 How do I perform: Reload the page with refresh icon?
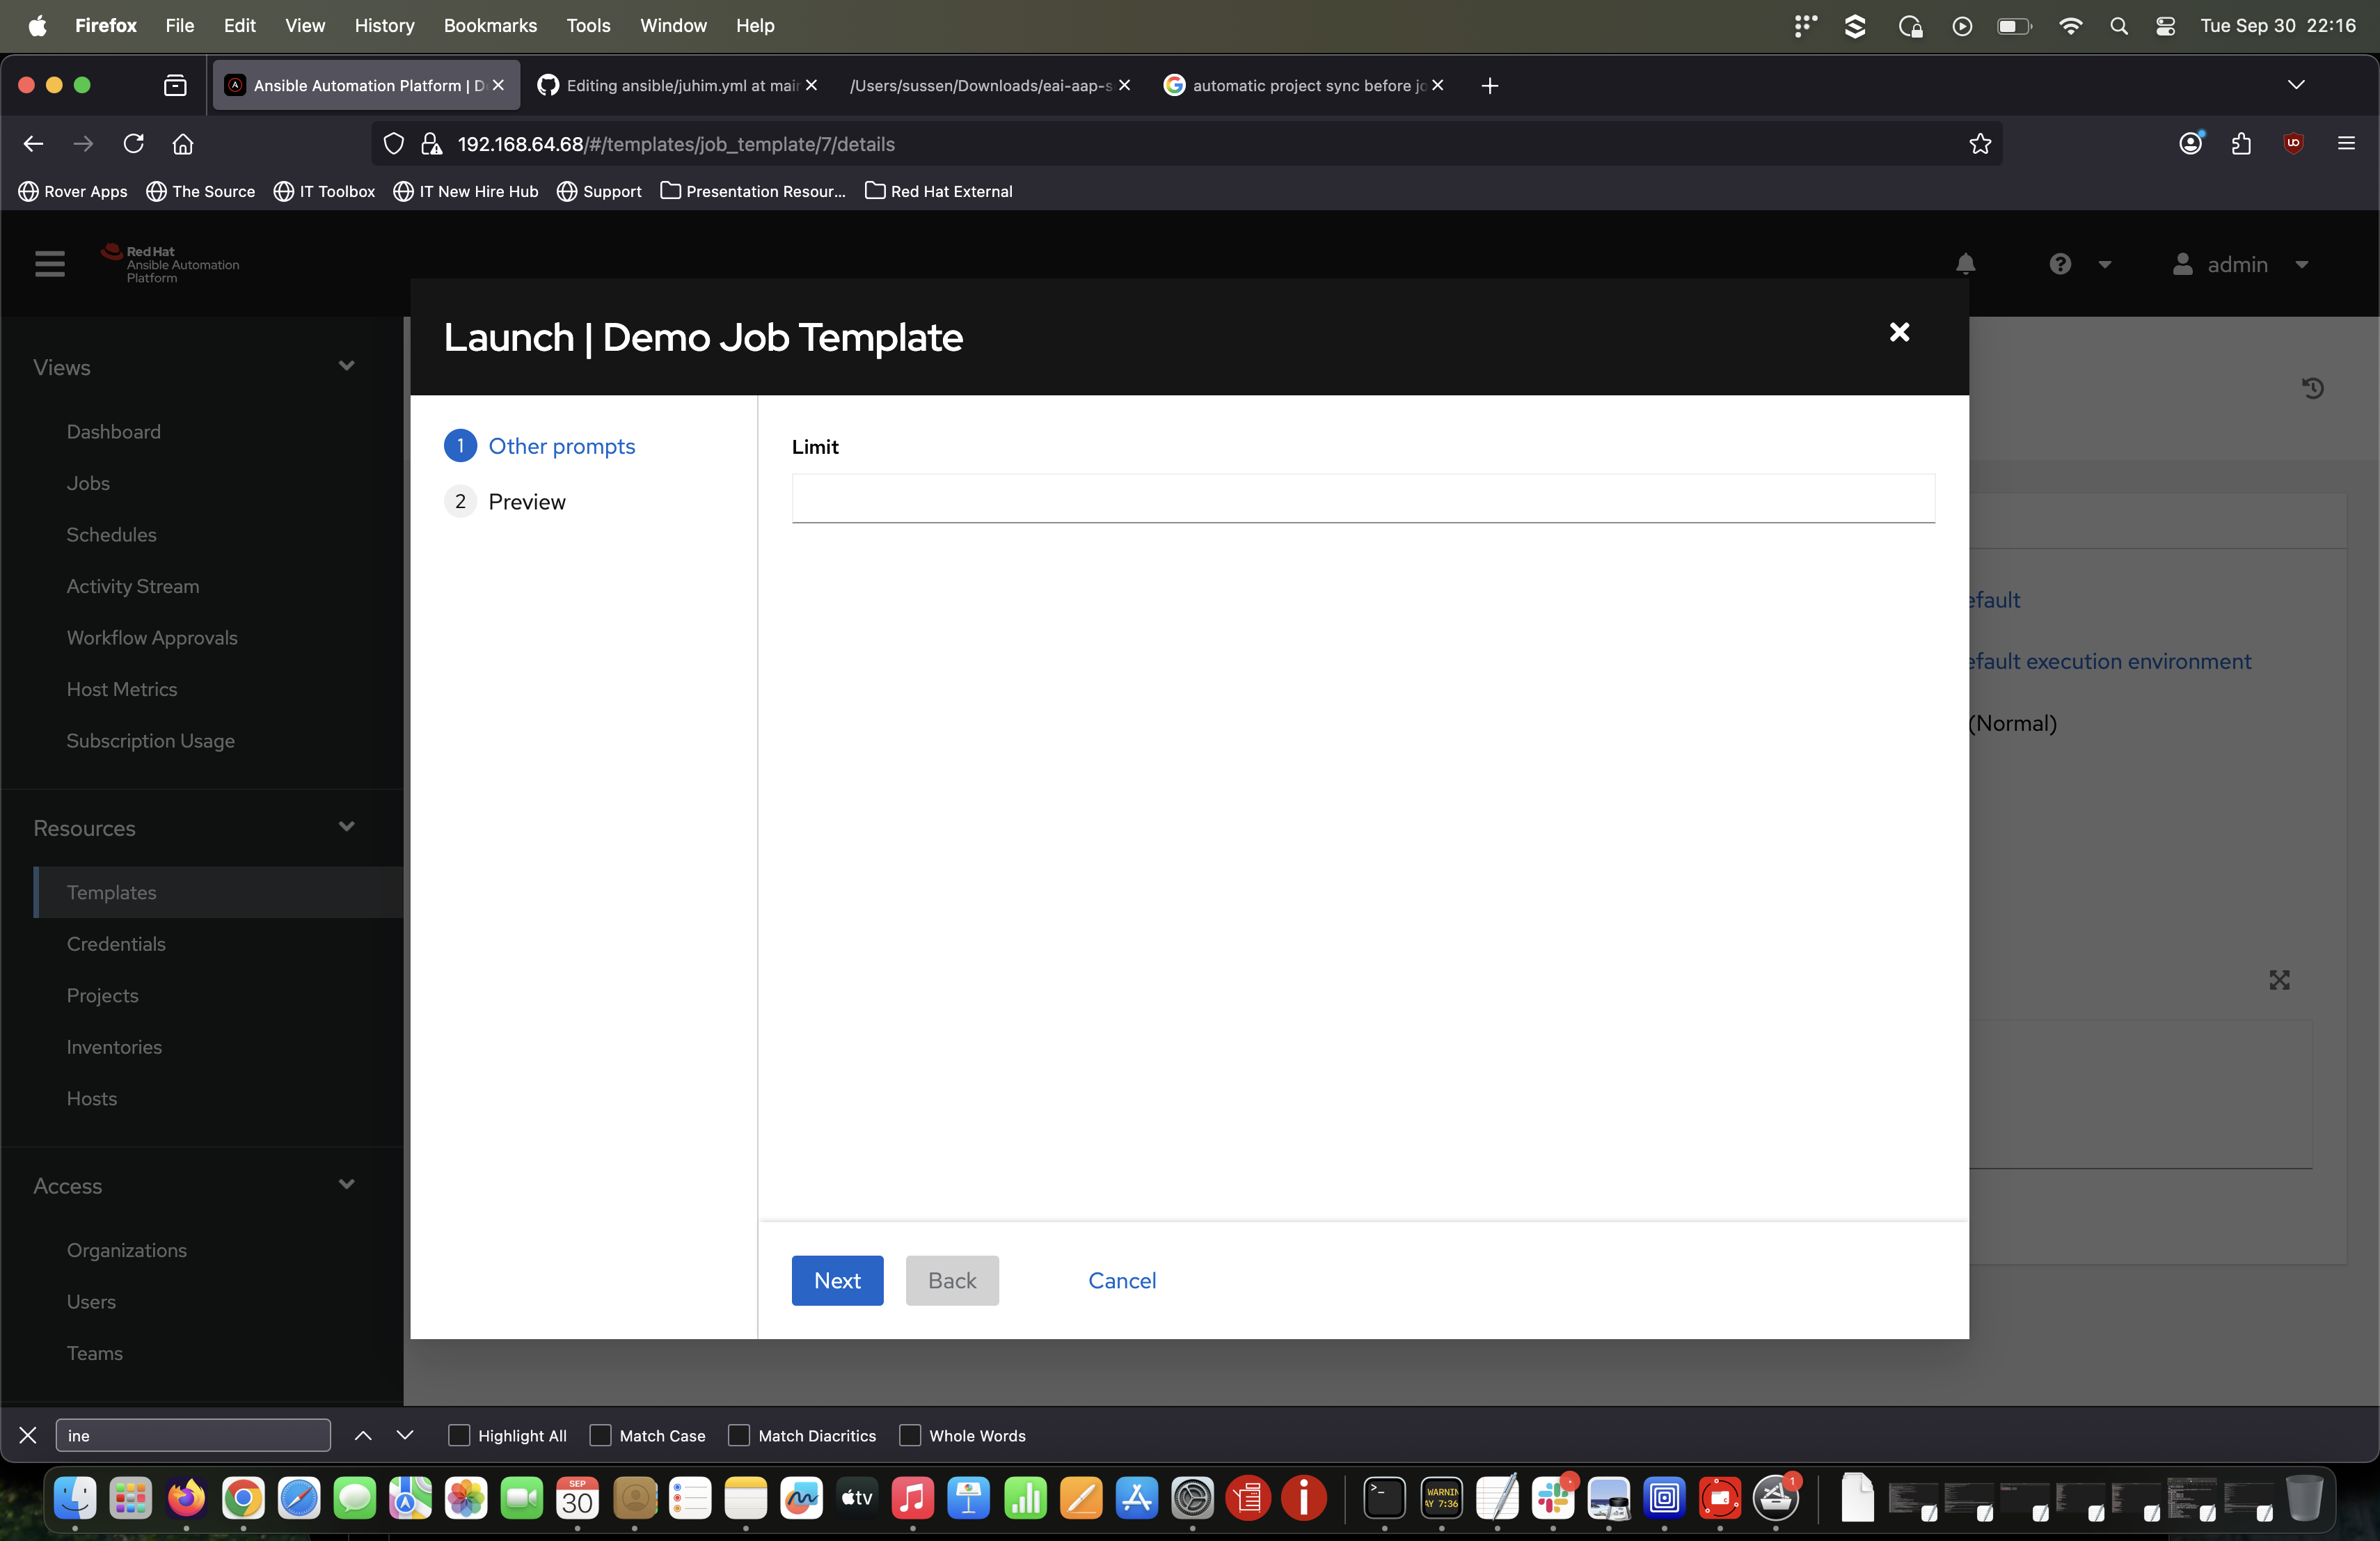133,144
